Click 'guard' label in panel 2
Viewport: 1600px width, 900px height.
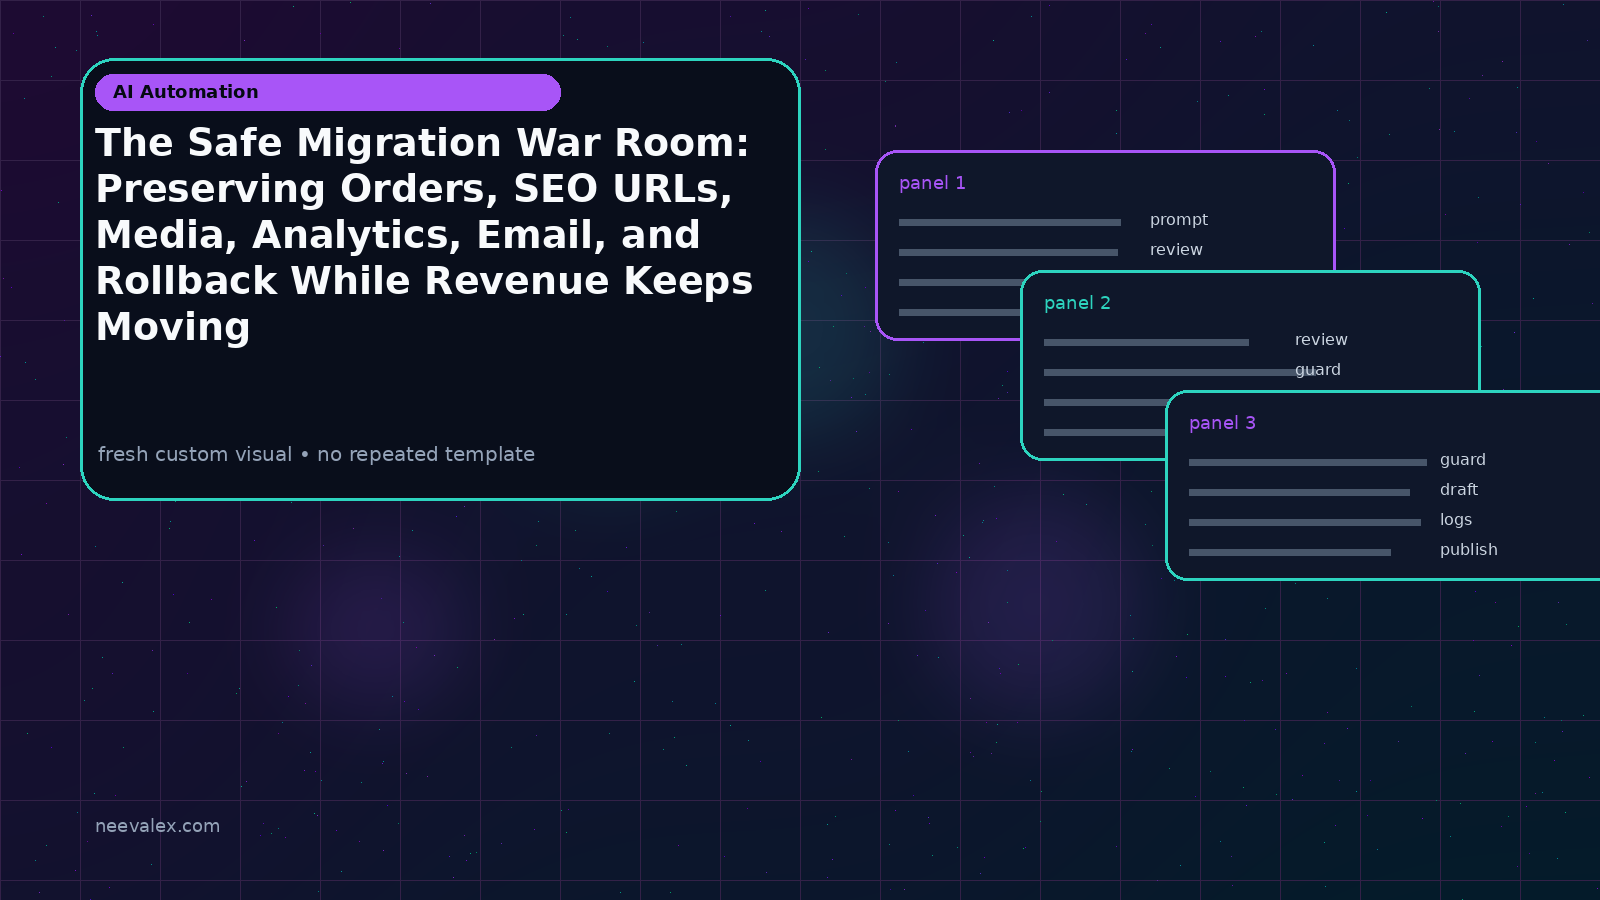click(1318, 370)
